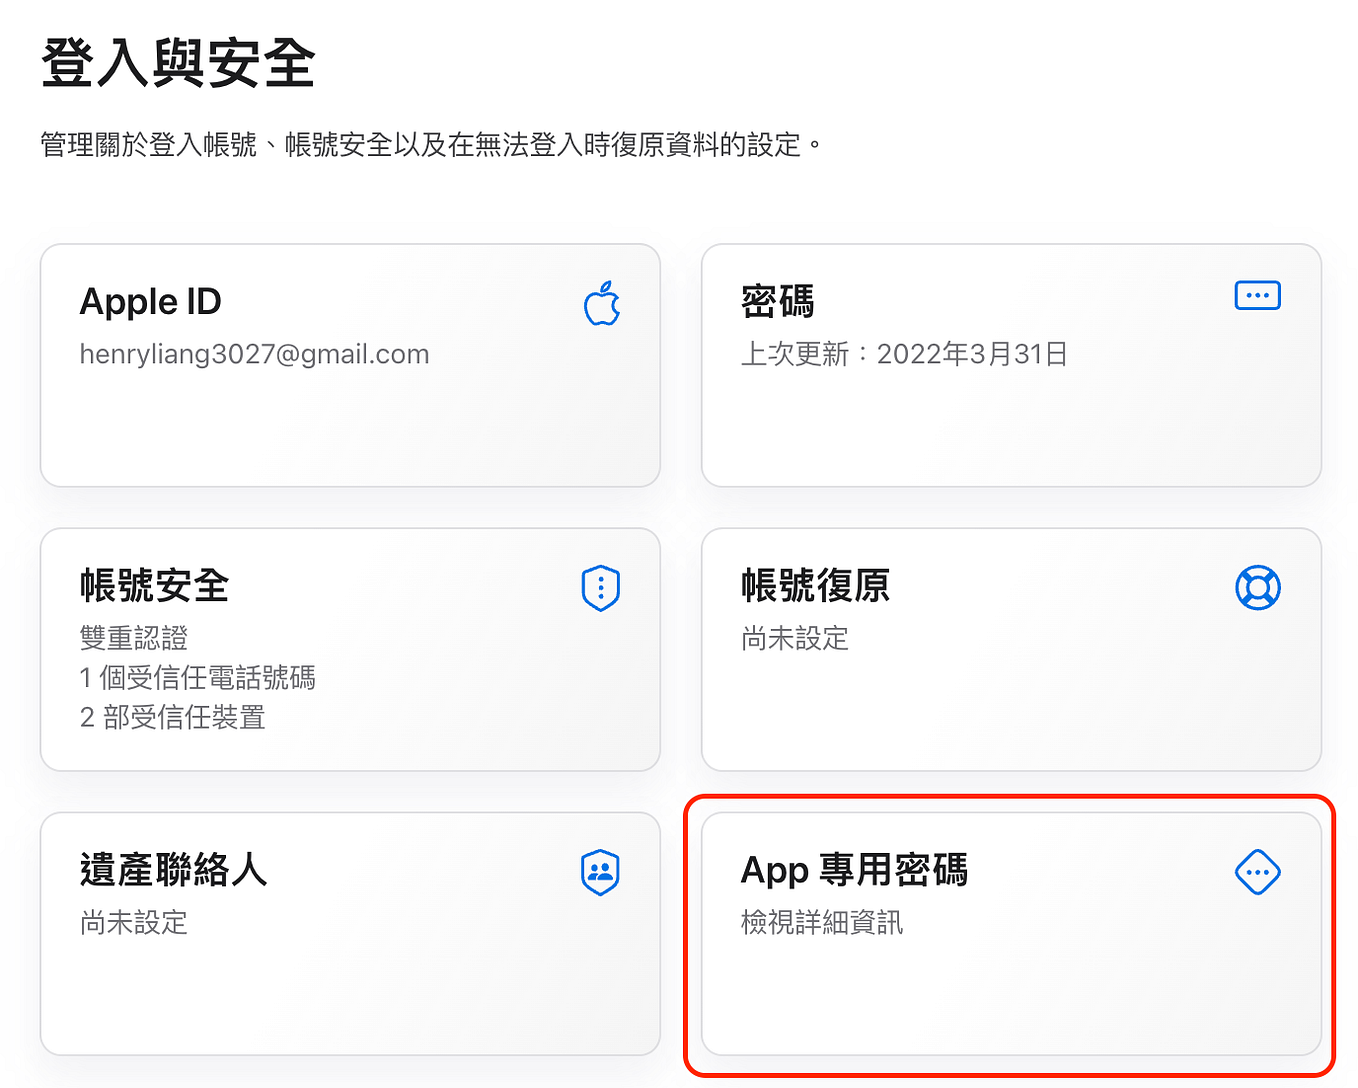
Task: Click the lifebuoy icon on 帳號復原 card
Action: point(1258,588)
